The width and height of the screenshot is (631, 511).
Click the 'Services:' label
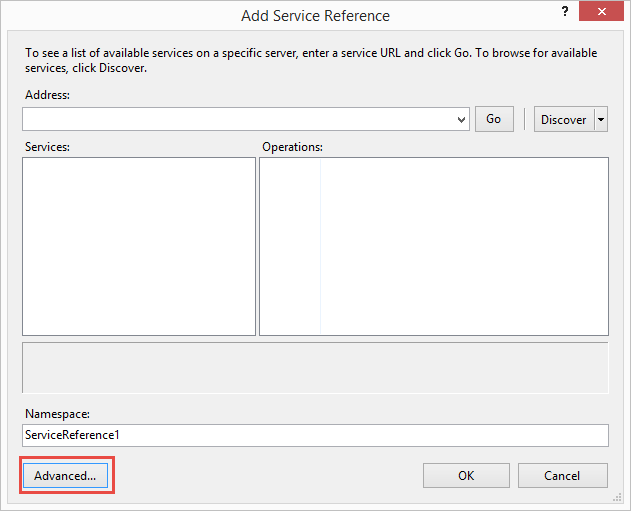click(x=47, y=147)
